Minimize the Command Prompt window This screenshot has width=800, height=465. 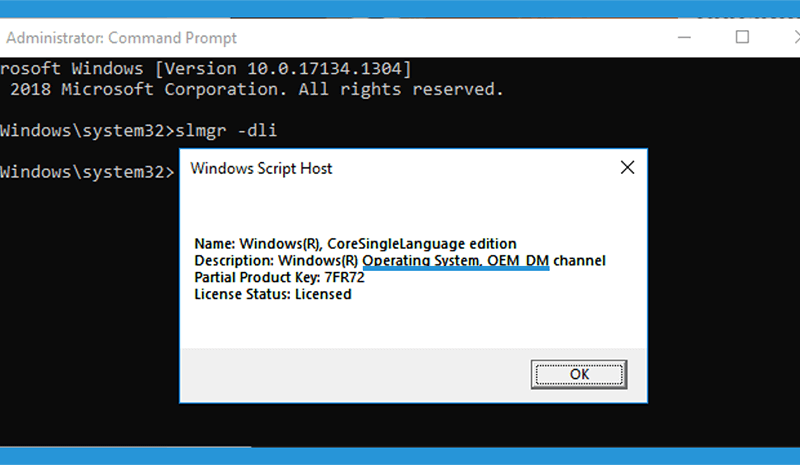(684, 37)
